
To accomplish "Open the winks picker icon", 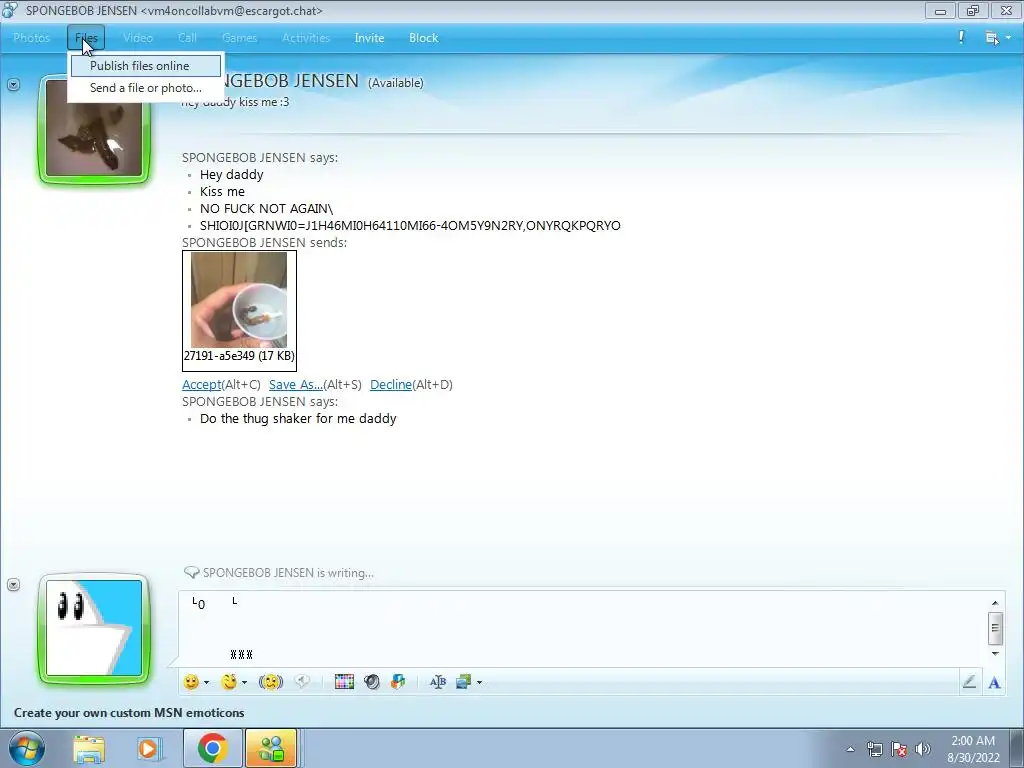I will pyautogui.click(x=229, y=682).
